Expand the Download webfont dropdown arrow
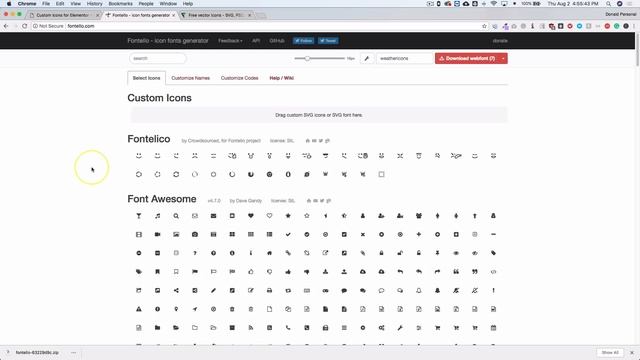 [x=503, y=58]
